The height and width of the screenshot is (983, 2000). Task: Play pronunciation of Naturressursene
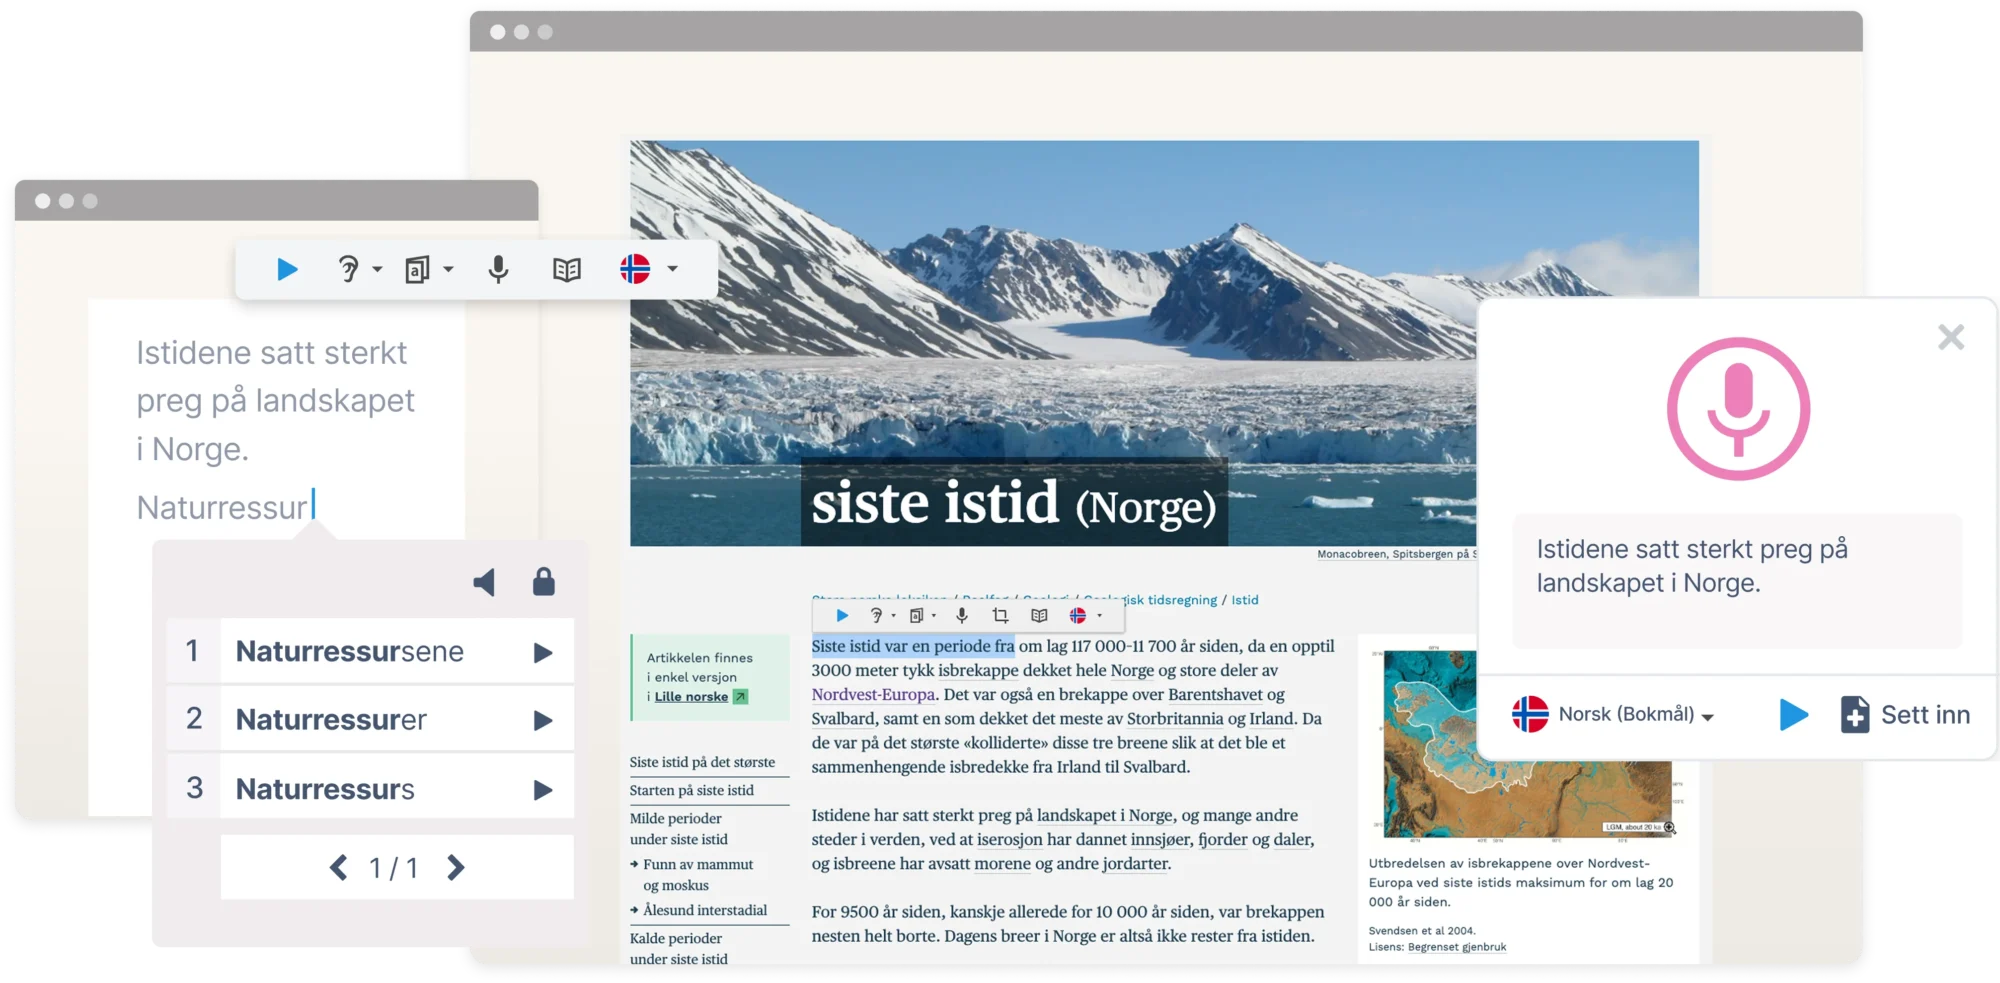(543, 653)
